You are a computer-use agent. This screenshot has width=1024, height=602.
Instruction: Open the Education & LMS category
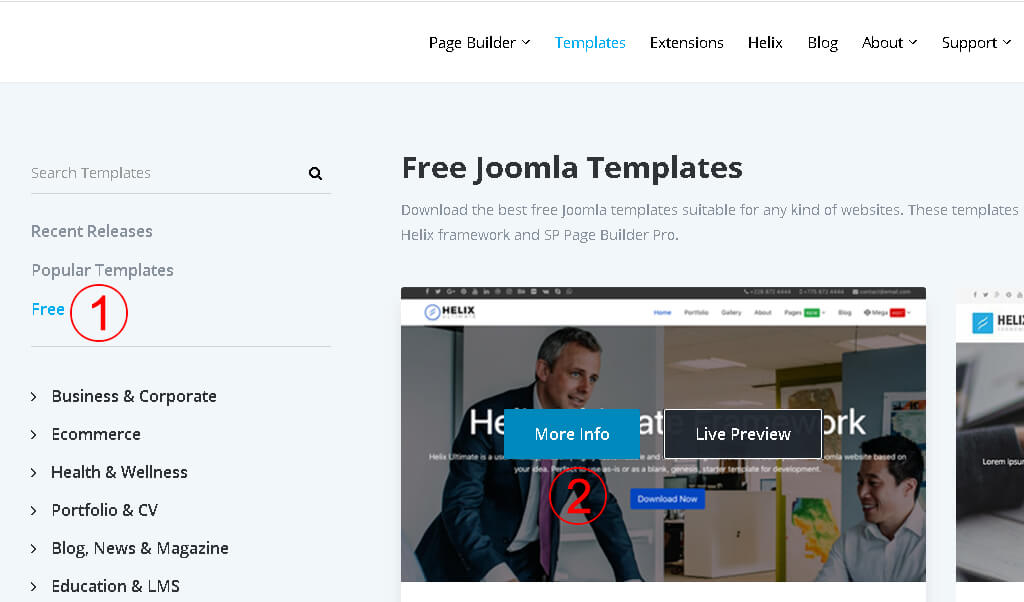coord(116,586)
